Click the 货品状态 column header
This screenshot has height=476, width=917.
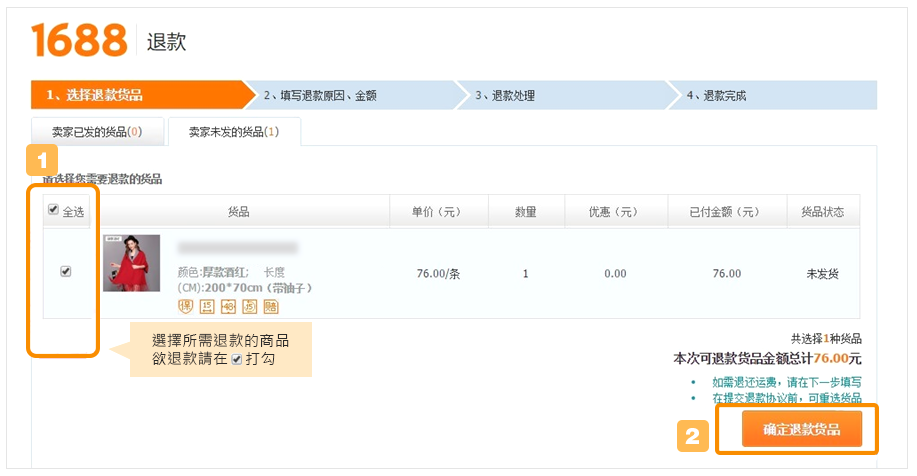click(823, 212)
